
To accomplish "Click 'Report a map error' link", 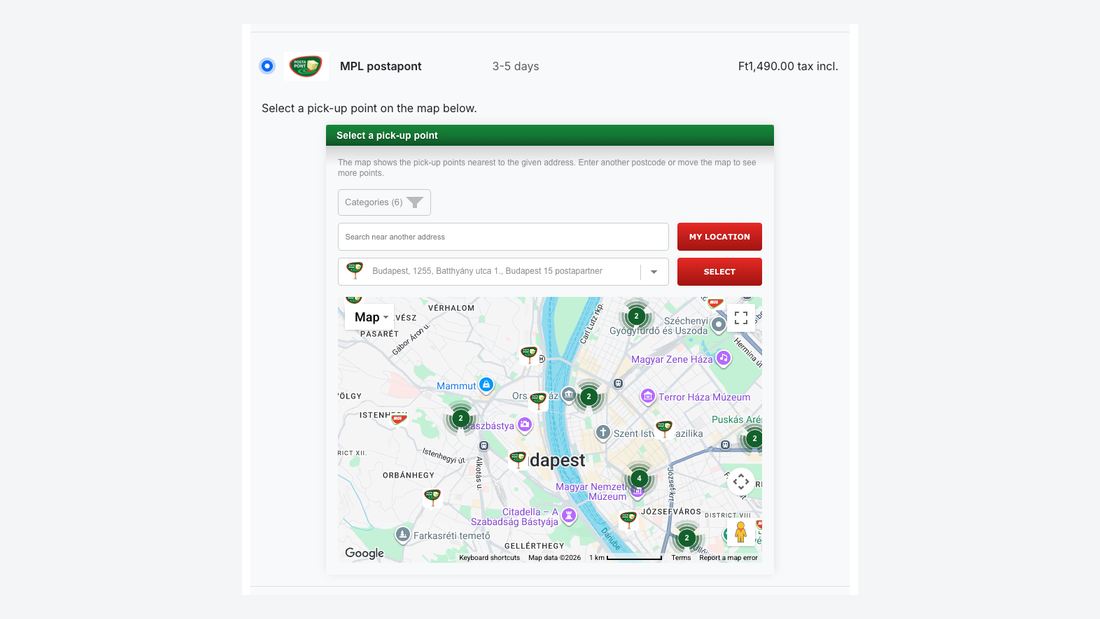I will [728, 558].
